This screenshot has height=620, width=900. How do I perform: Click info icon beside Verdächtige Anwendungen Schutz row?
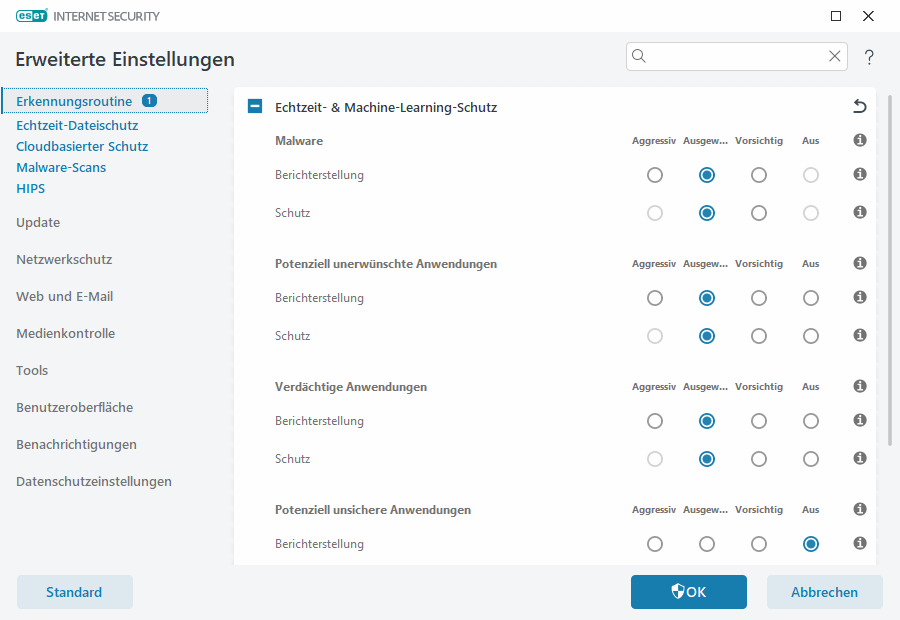pyautogui.click(x=859, y=458)
